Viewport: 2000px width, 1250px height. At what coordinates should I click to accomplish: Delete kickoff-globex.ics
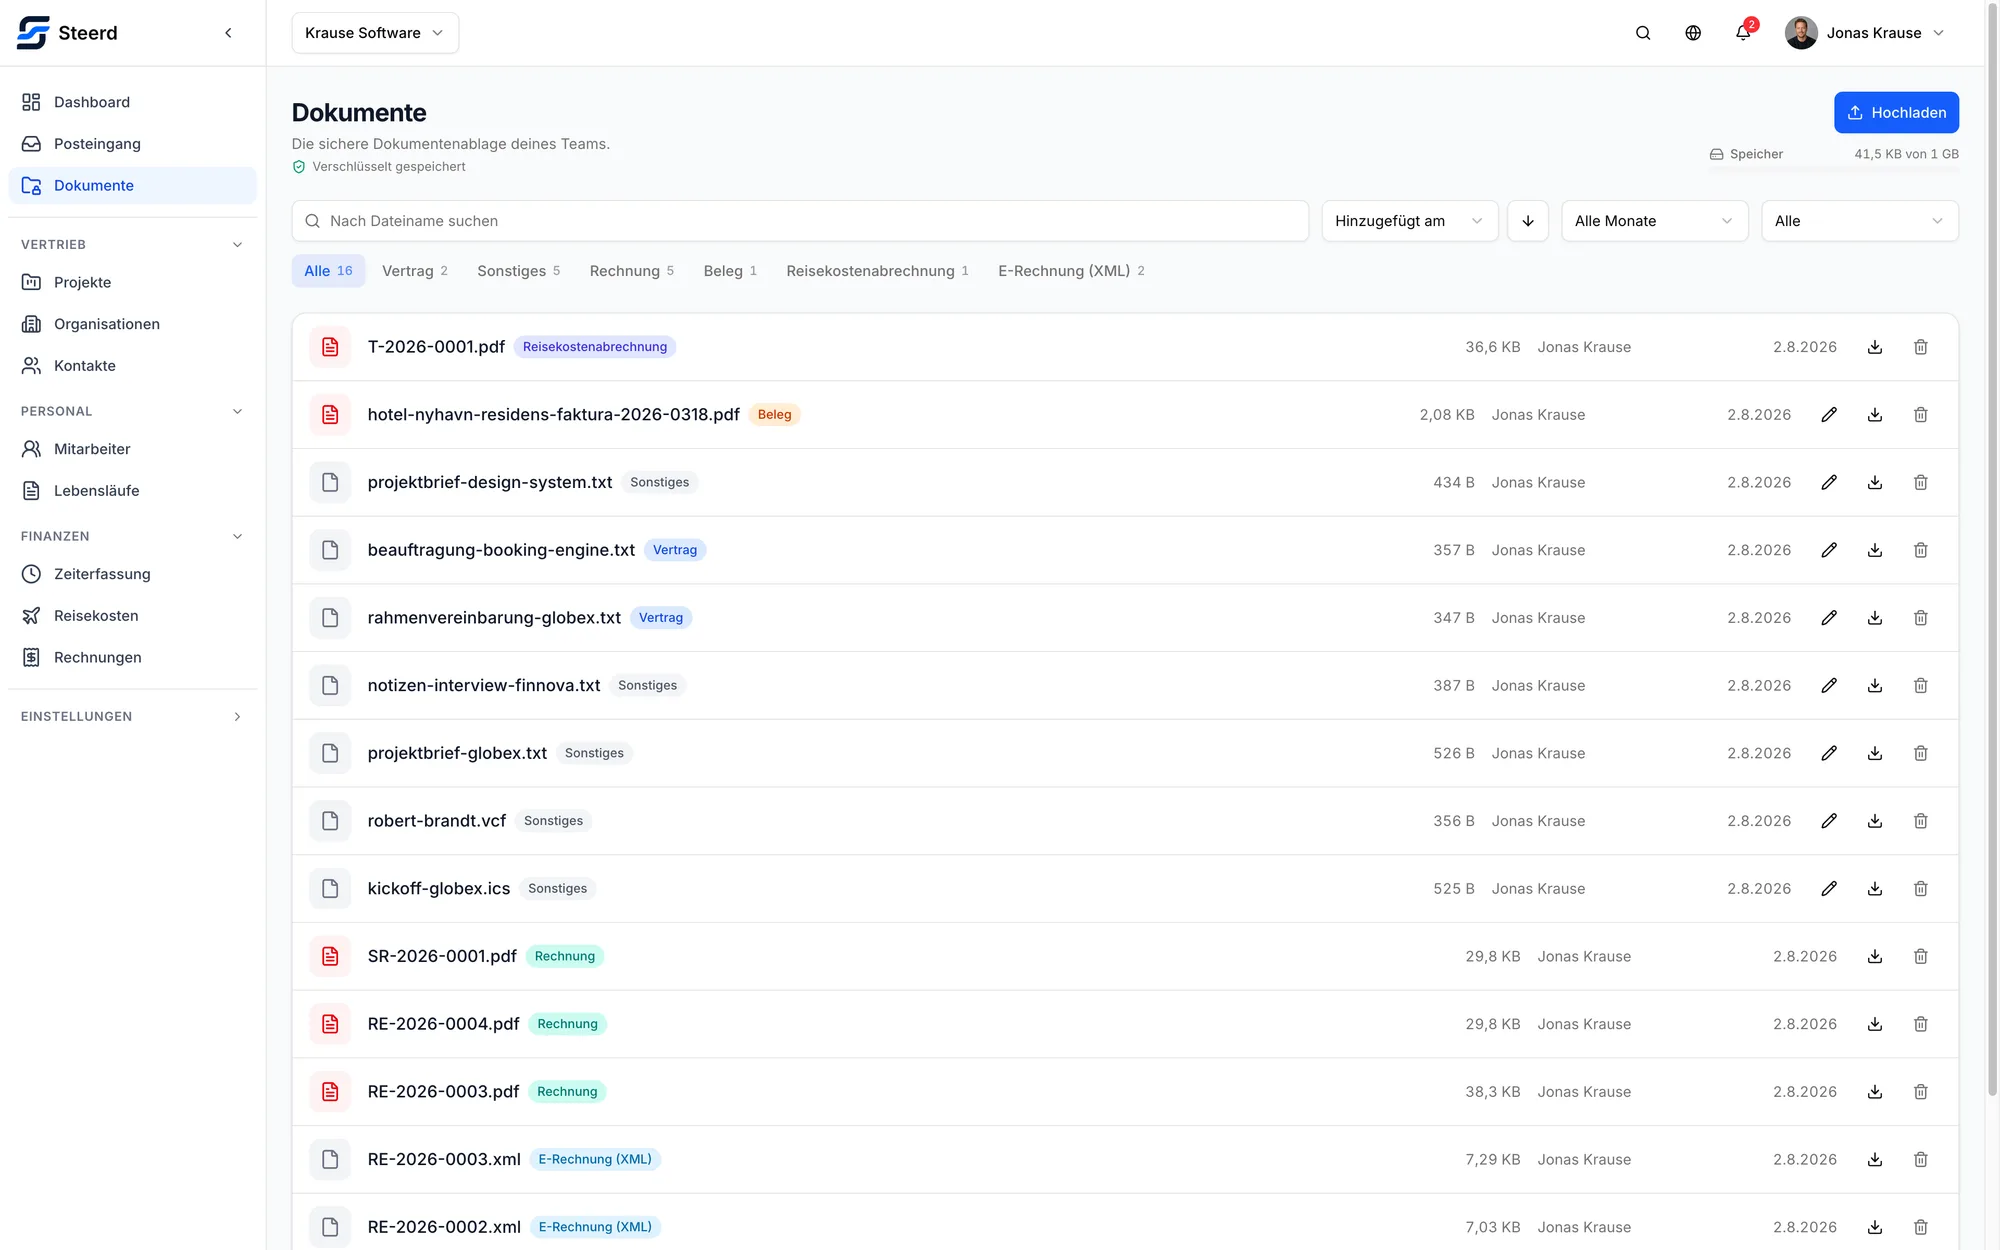point(1921,888)
